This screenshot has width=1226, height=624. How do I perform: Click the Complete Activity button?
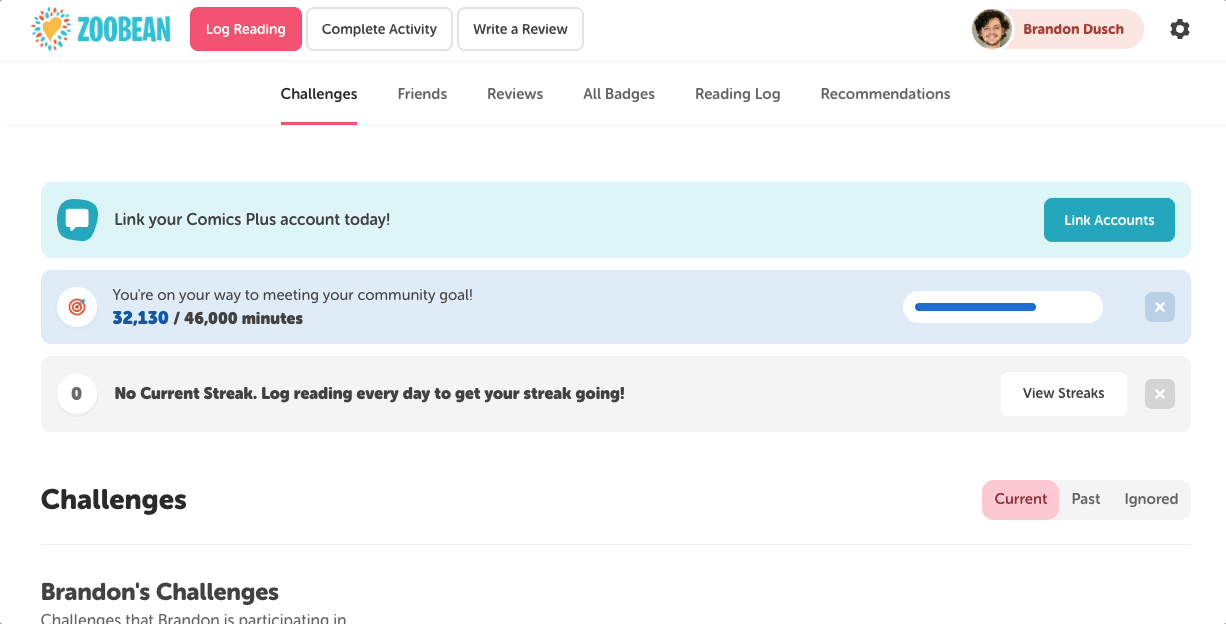[379, 29]
